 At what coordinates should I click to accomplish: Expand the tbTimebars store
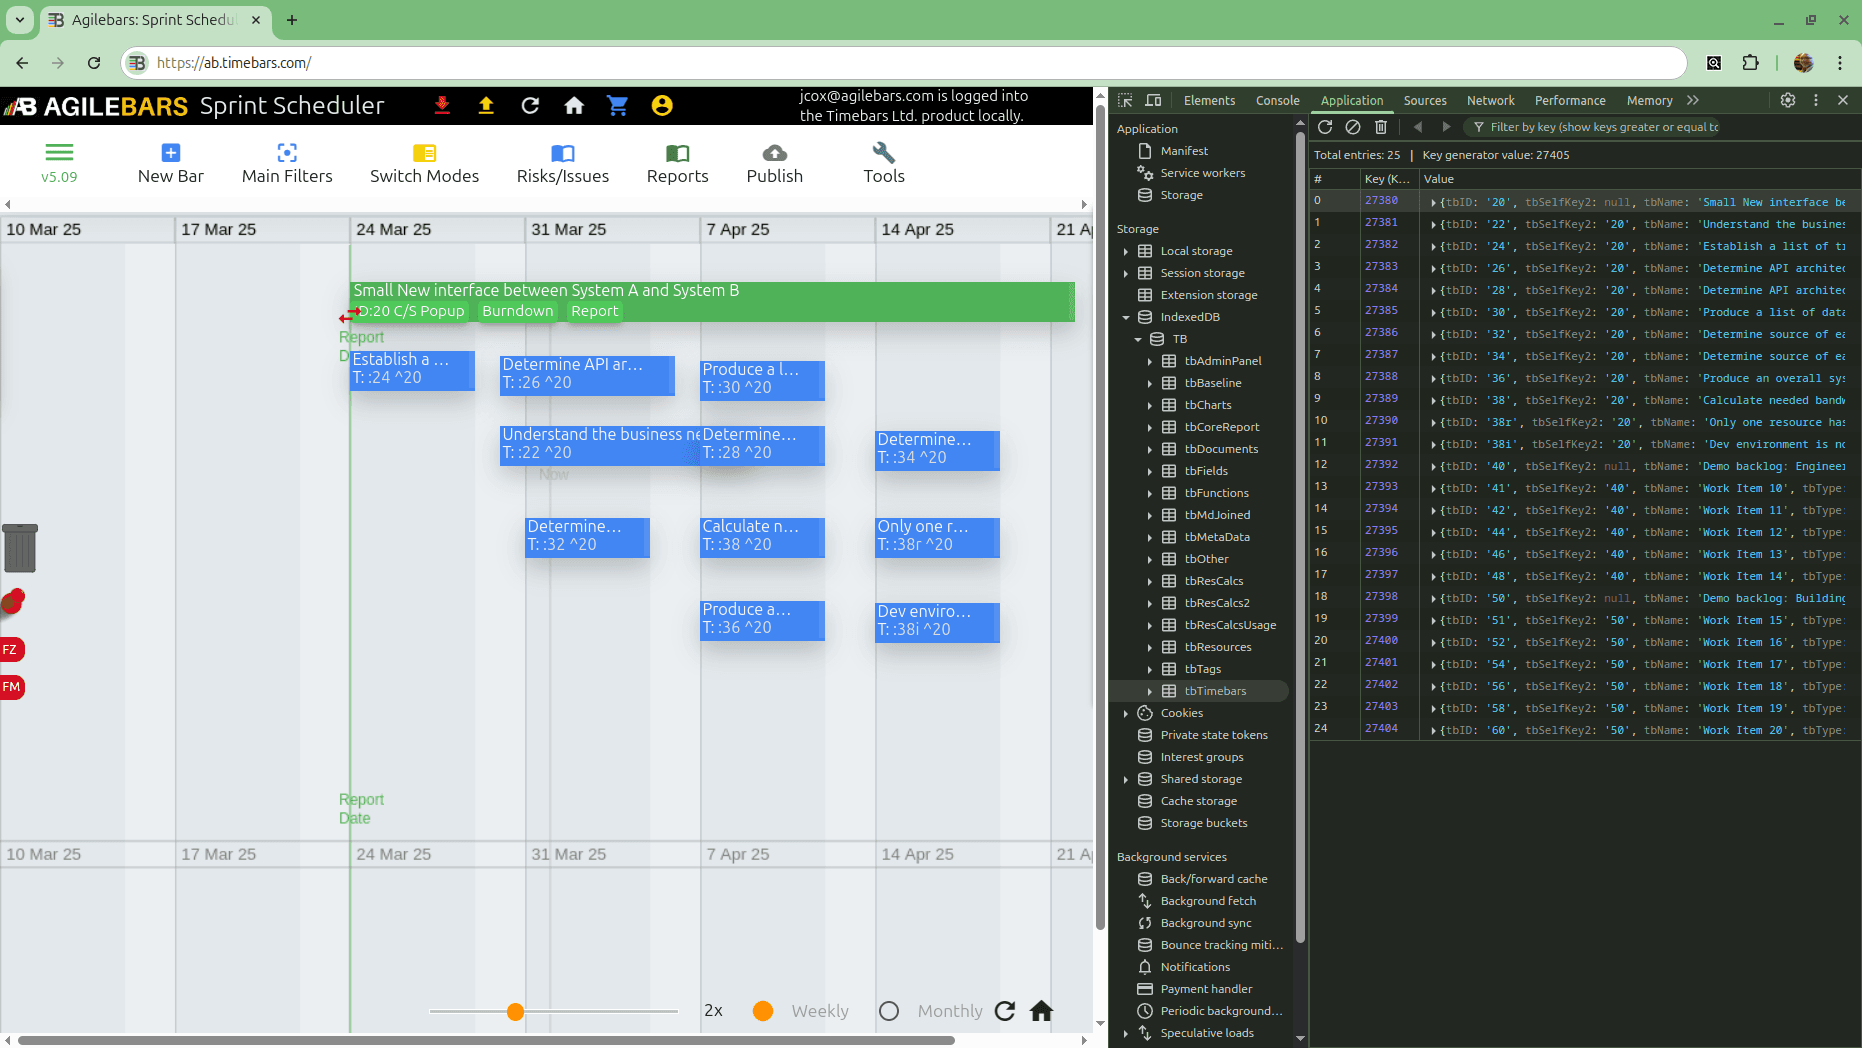(x=1150, y=691)
